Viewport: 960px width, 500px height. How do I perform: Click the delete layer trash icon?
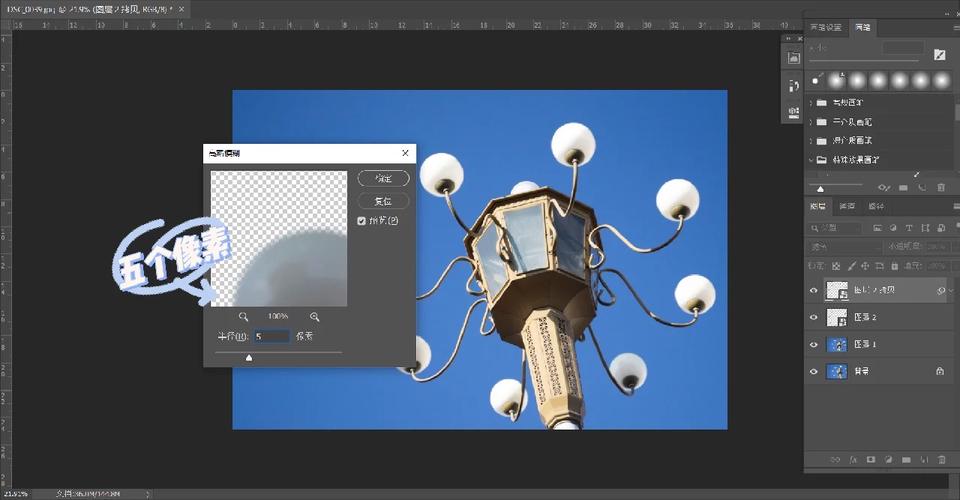940,460
